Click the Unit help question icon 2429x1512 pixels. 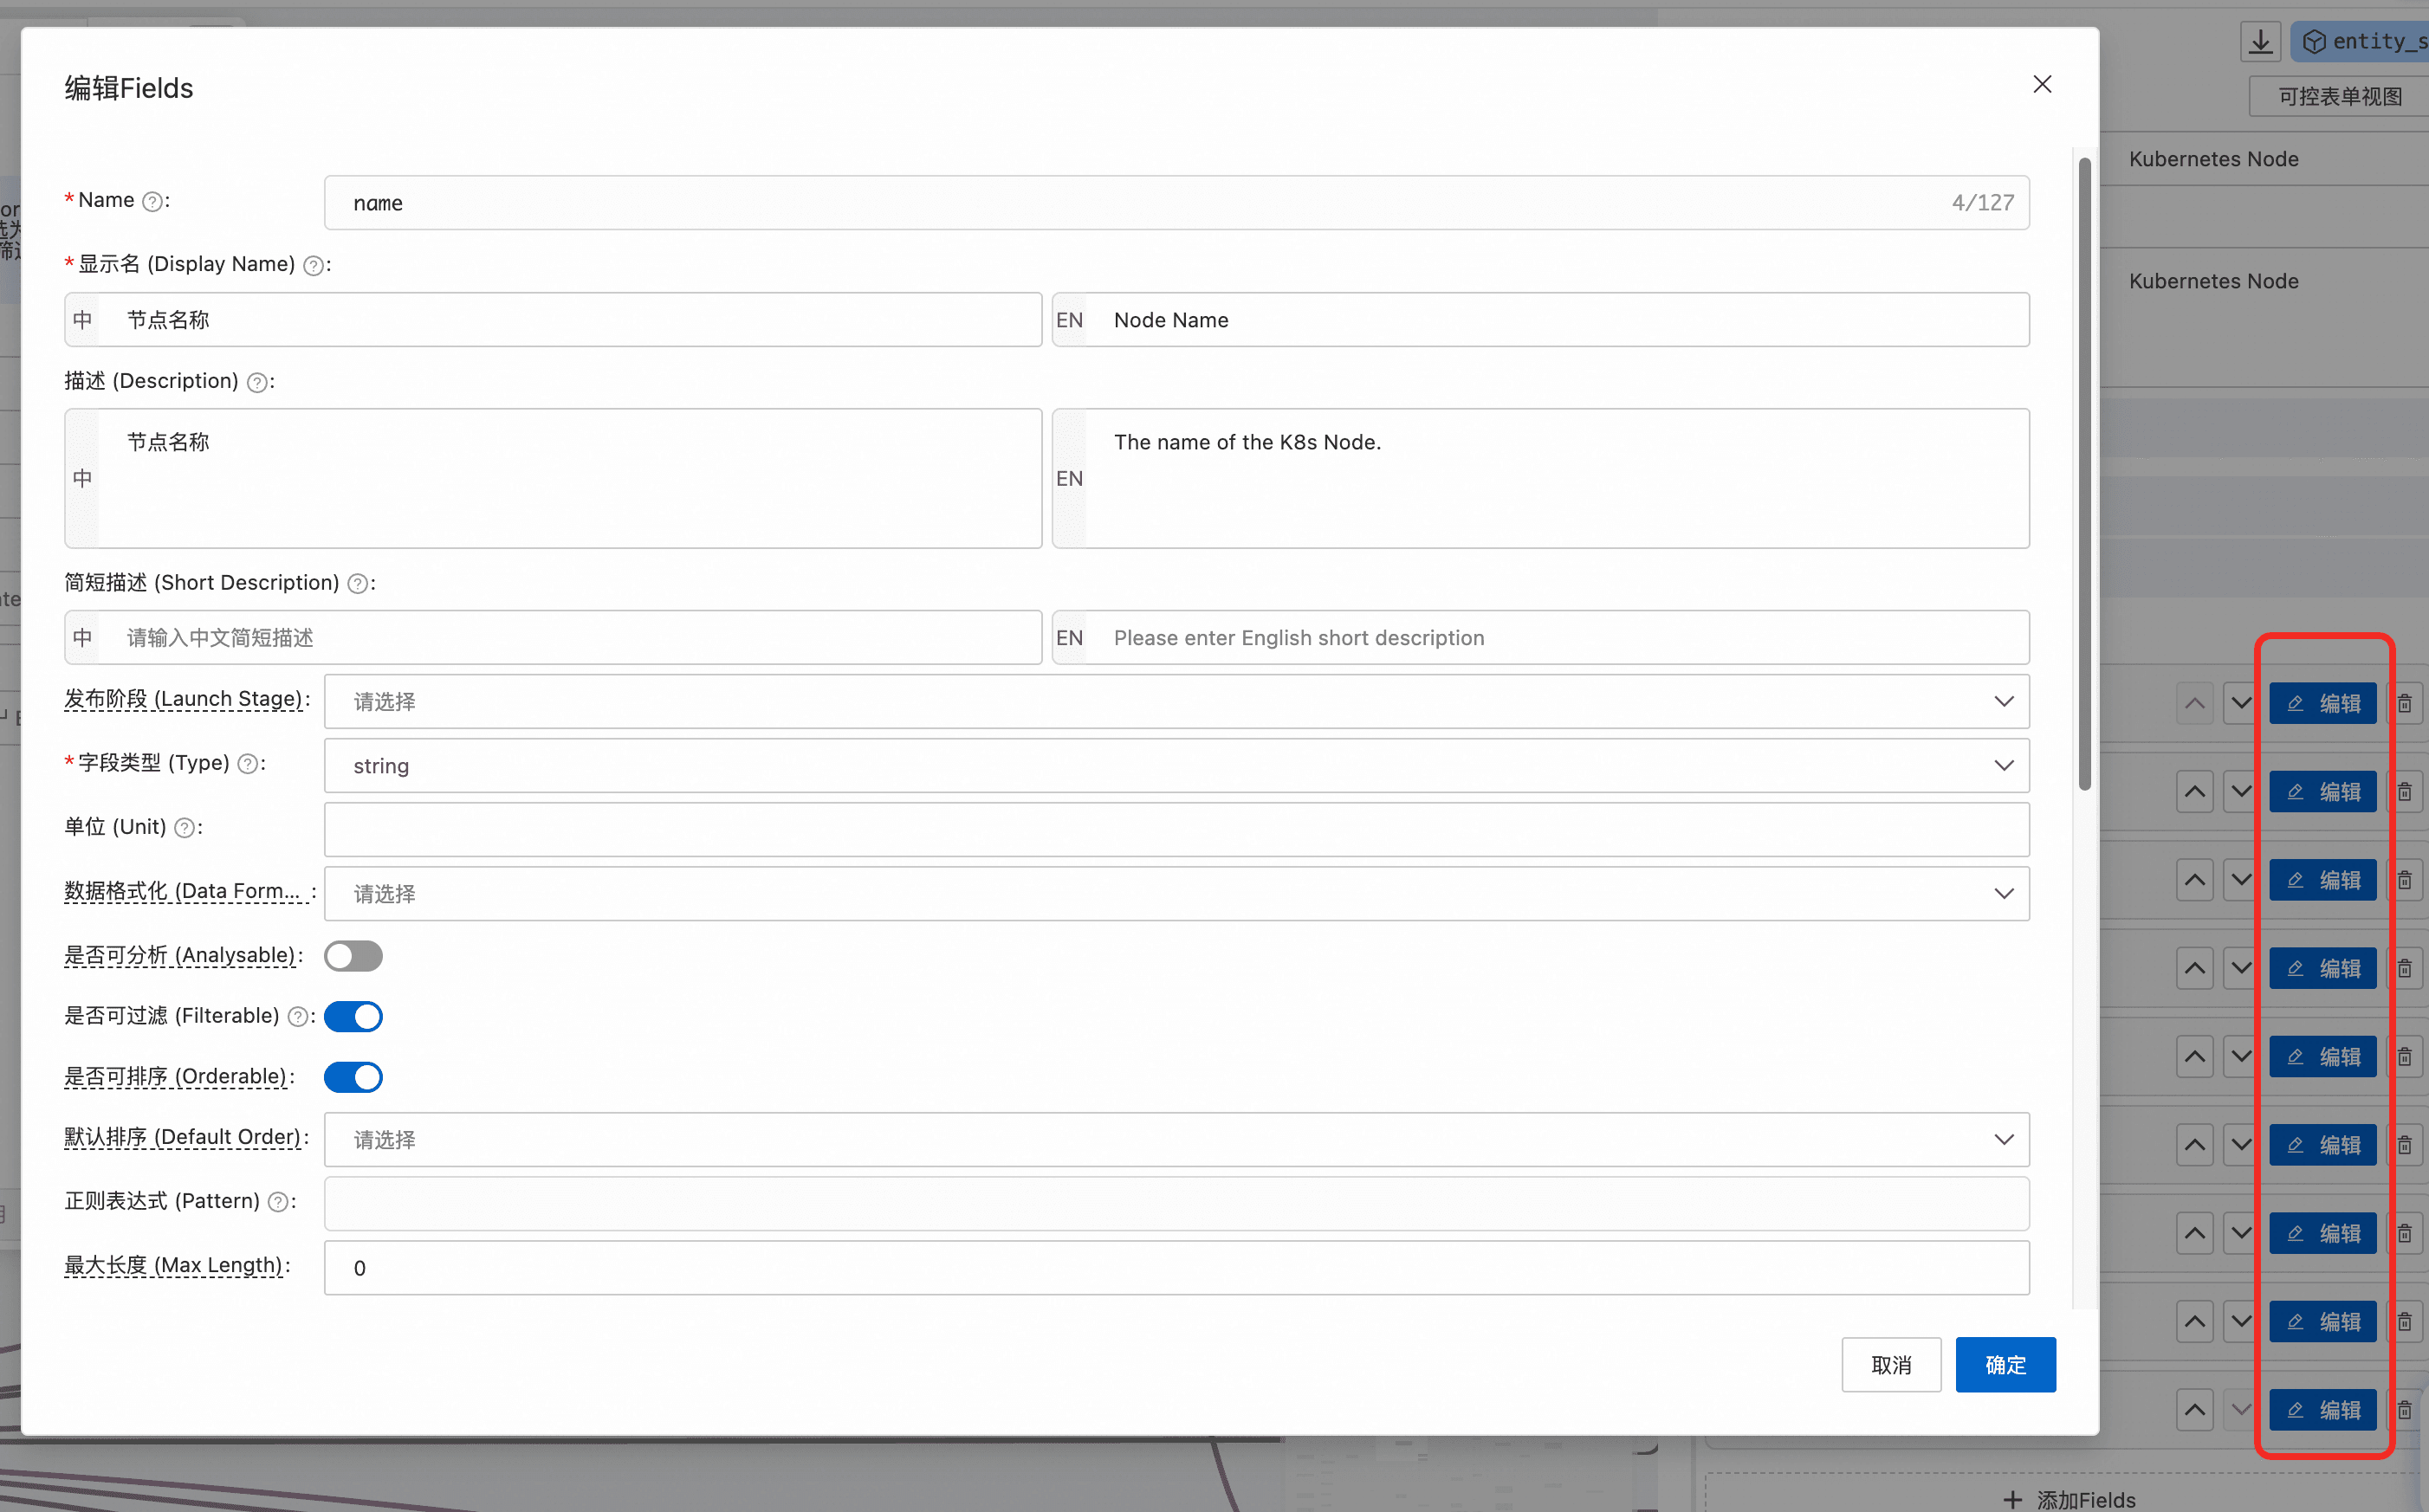point(184,828)
